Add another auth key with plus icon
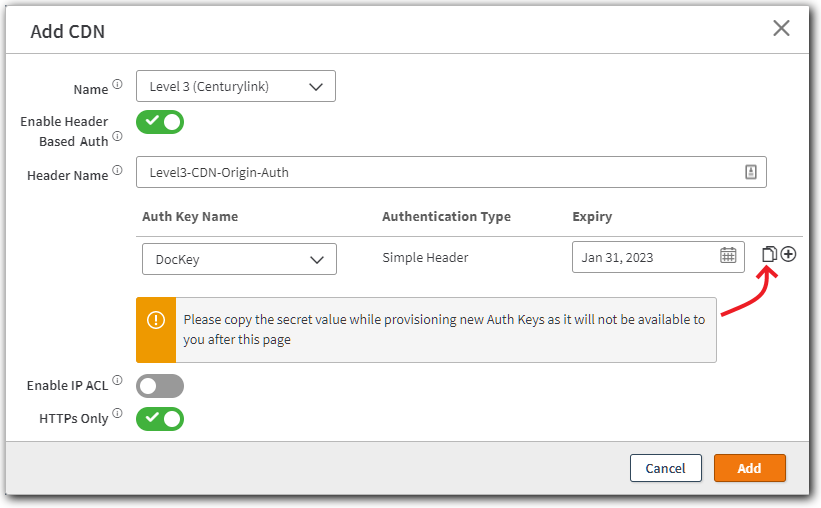Screen dimensions: 821x508 788,254
